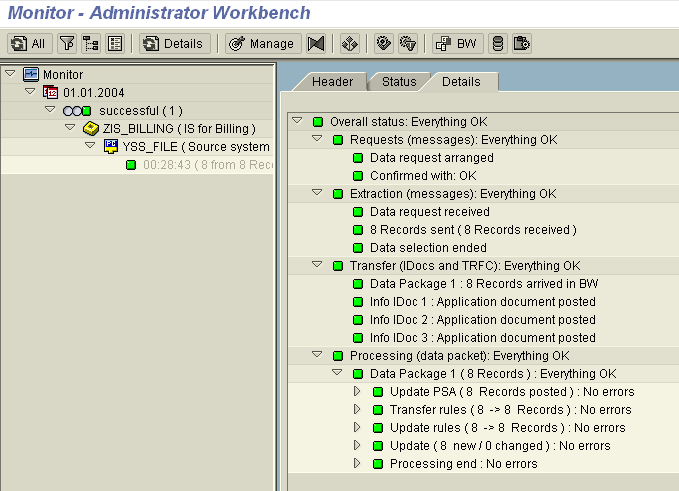Expand the Transfer rules node
The height and width of the screenshot is (491, 679).
coord(357,409)
